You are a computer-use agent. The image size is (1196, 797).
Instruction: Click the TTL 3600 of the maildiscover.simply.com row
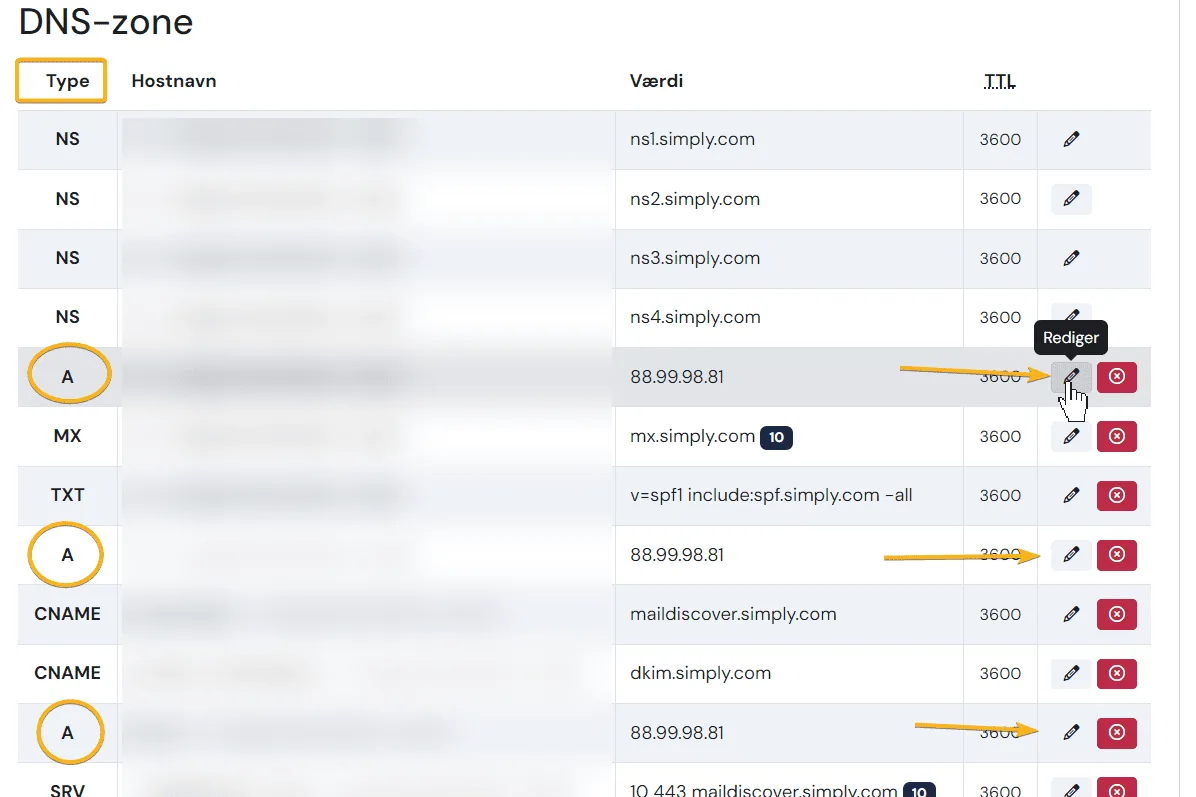[1000, 614]
